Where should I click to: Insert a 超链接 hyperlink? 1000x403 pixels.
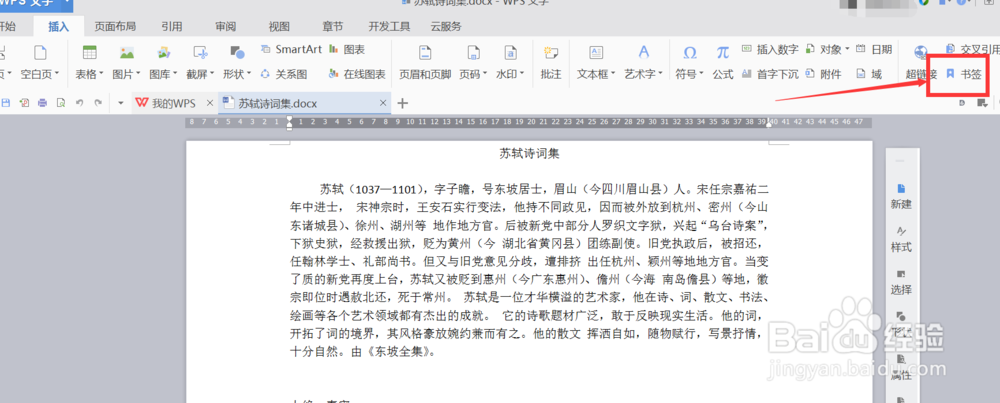(920, 62)
